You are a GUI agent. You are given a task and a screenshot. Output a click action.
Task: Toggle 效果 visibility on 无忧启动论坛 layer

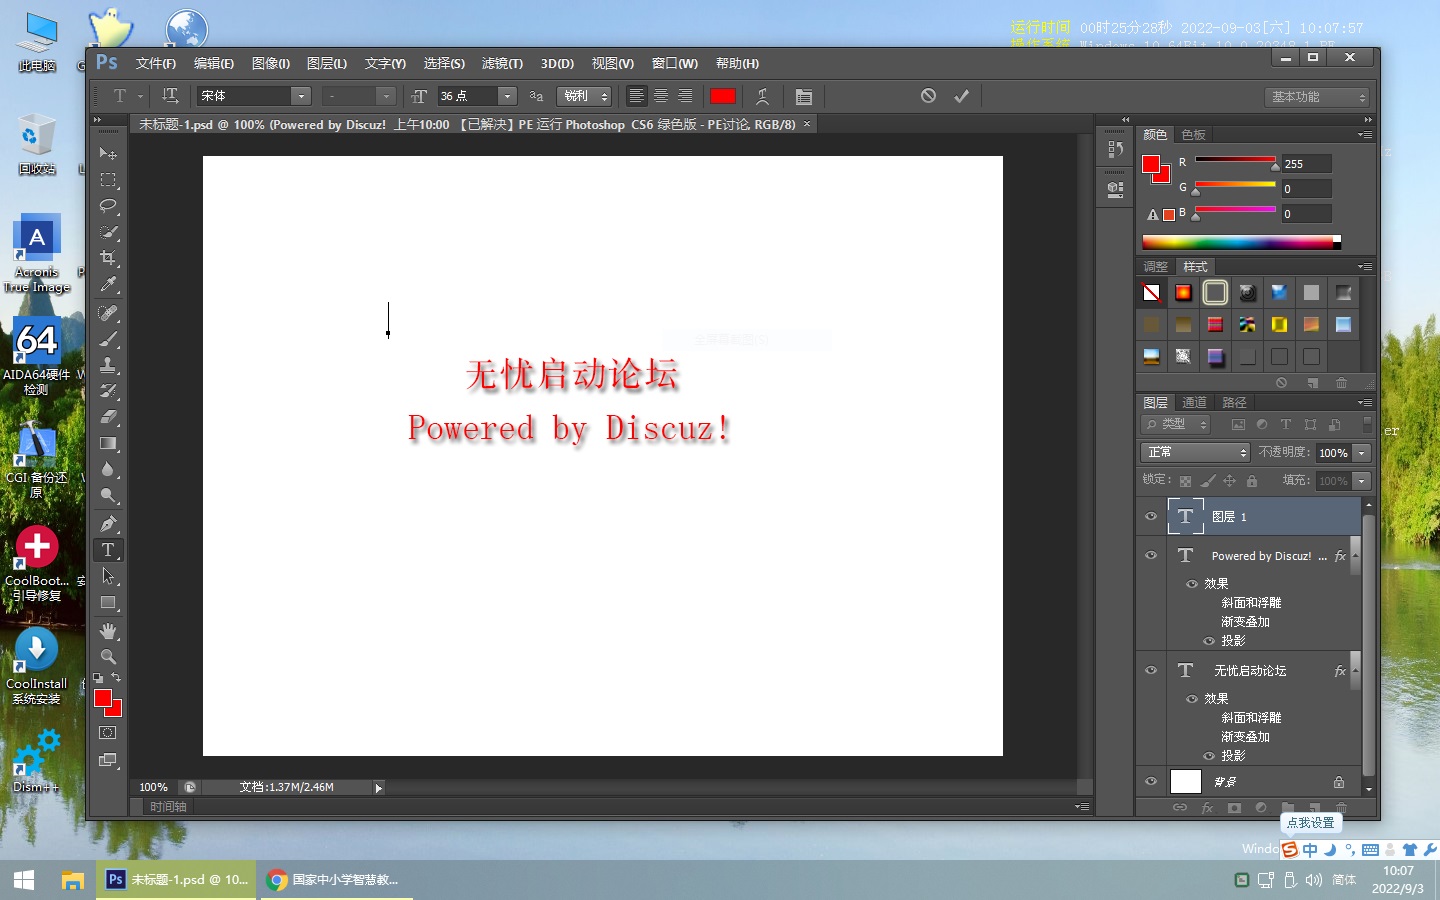[1191, 698]
